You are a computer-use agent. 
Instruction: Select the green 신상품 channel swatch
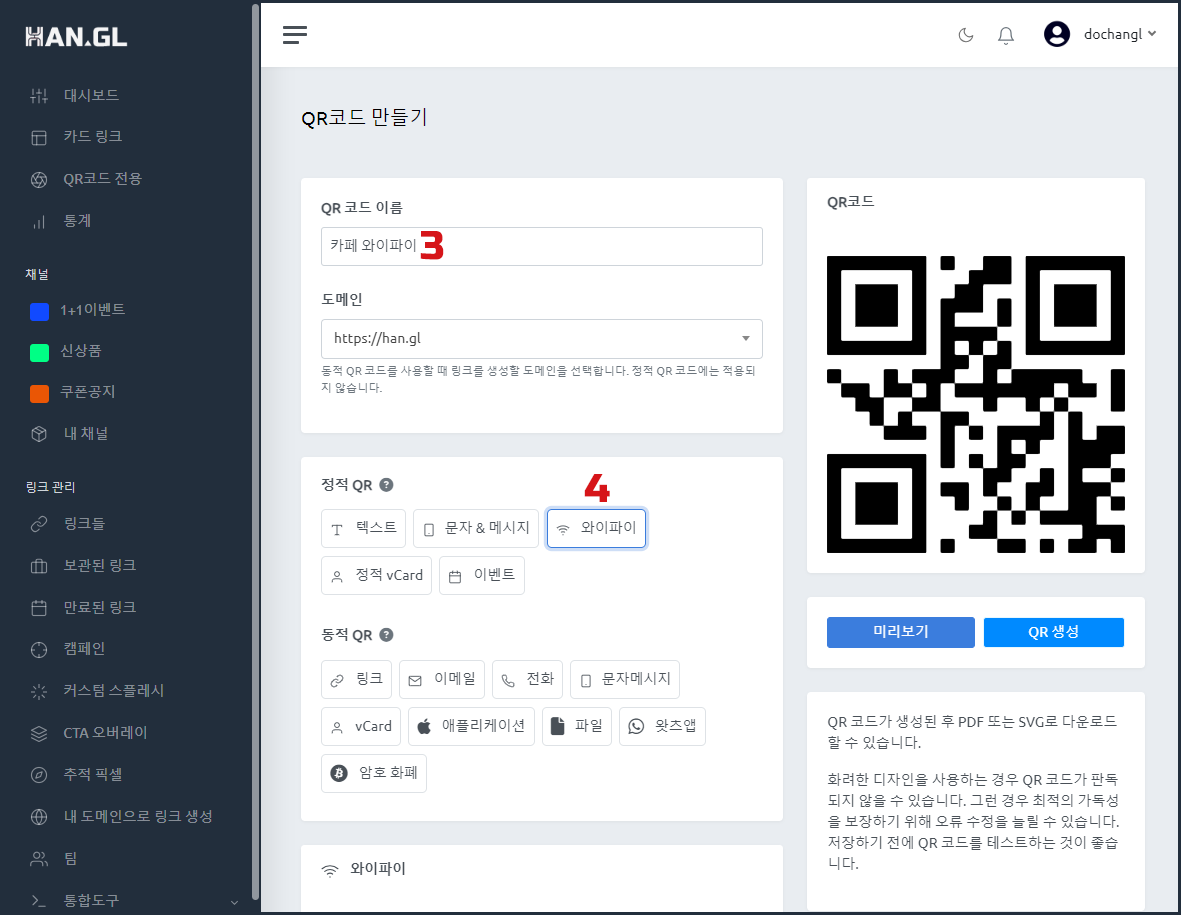(x=39, y=352)
